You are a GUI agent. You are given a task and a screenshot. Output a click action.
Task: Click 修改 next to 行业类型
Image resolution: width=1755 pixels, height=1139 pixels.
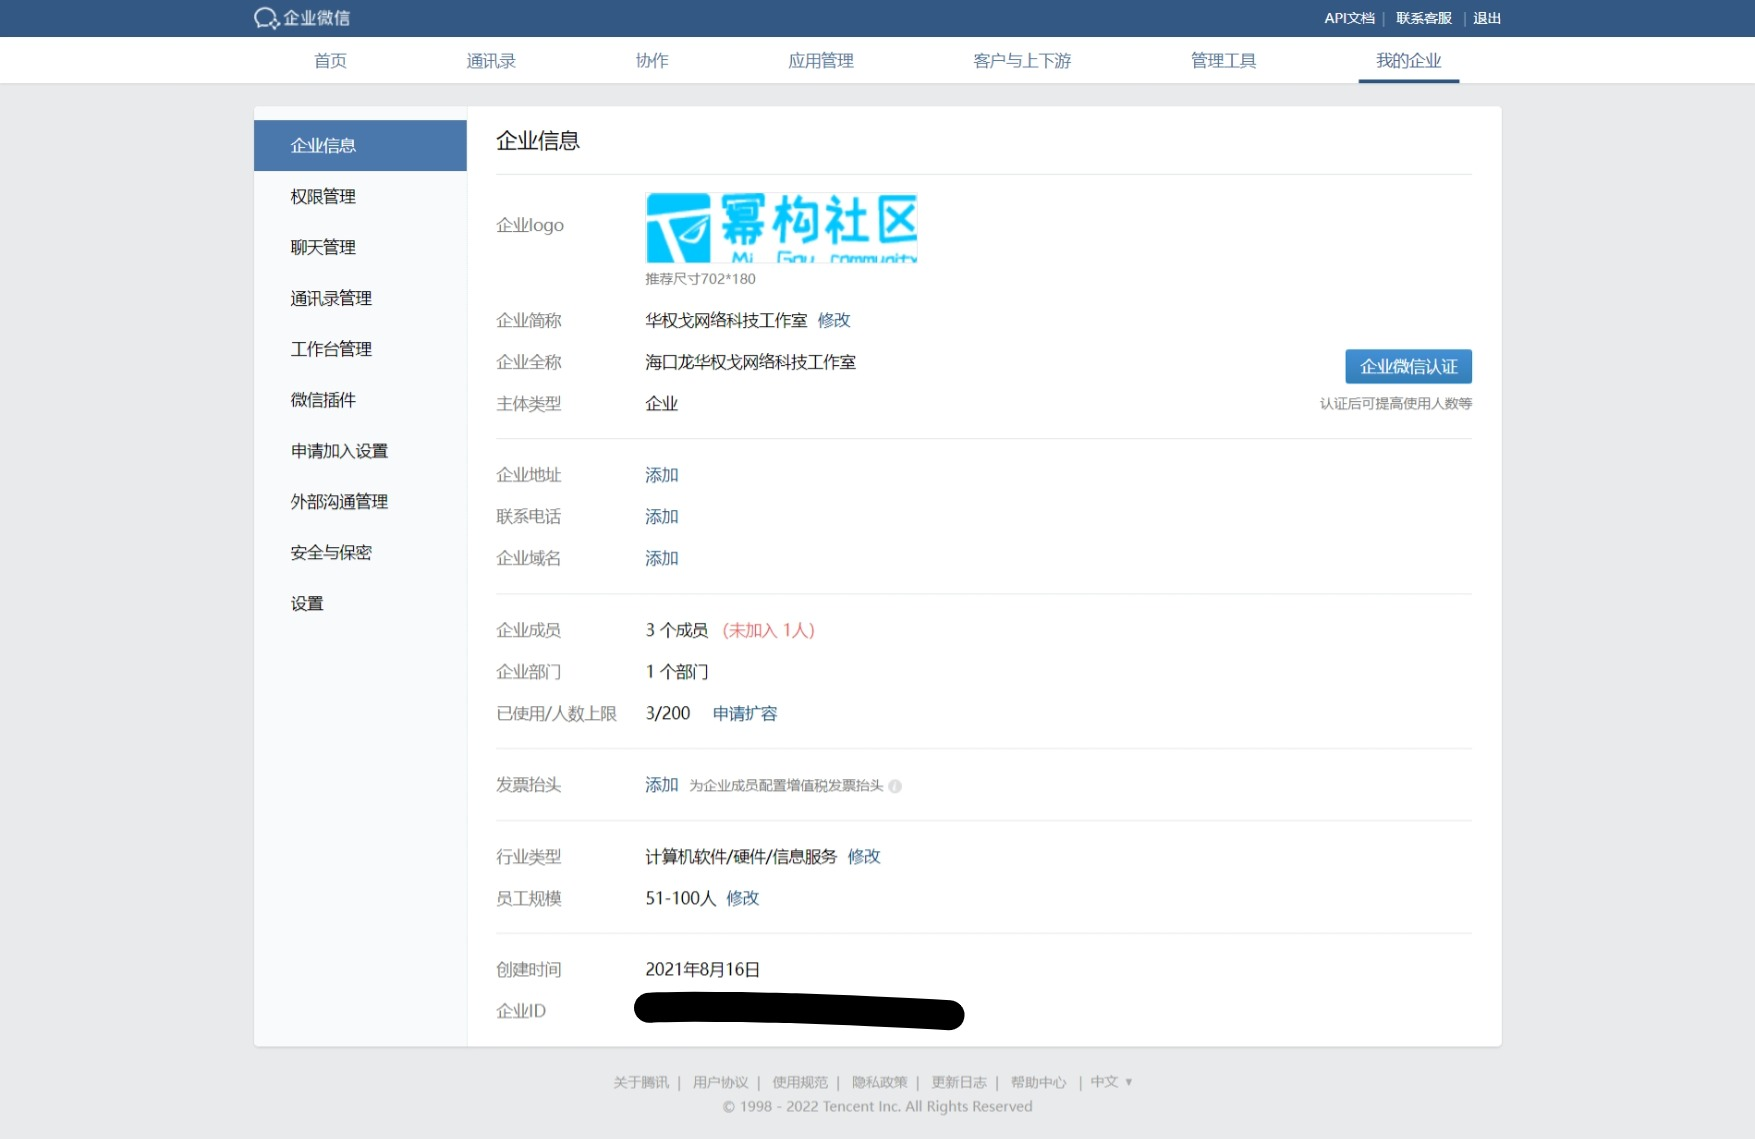pyautogui.click(x=864, y=857)
